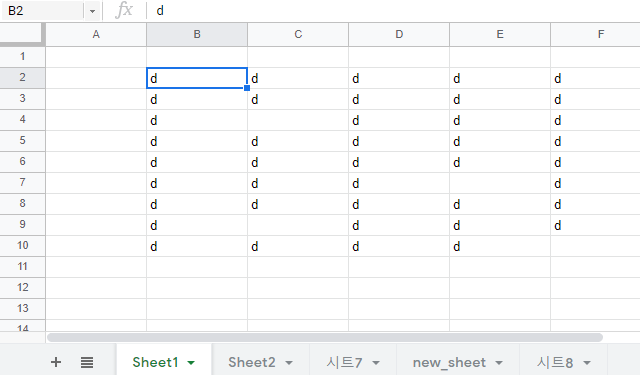Click empty cell F10

596,246
